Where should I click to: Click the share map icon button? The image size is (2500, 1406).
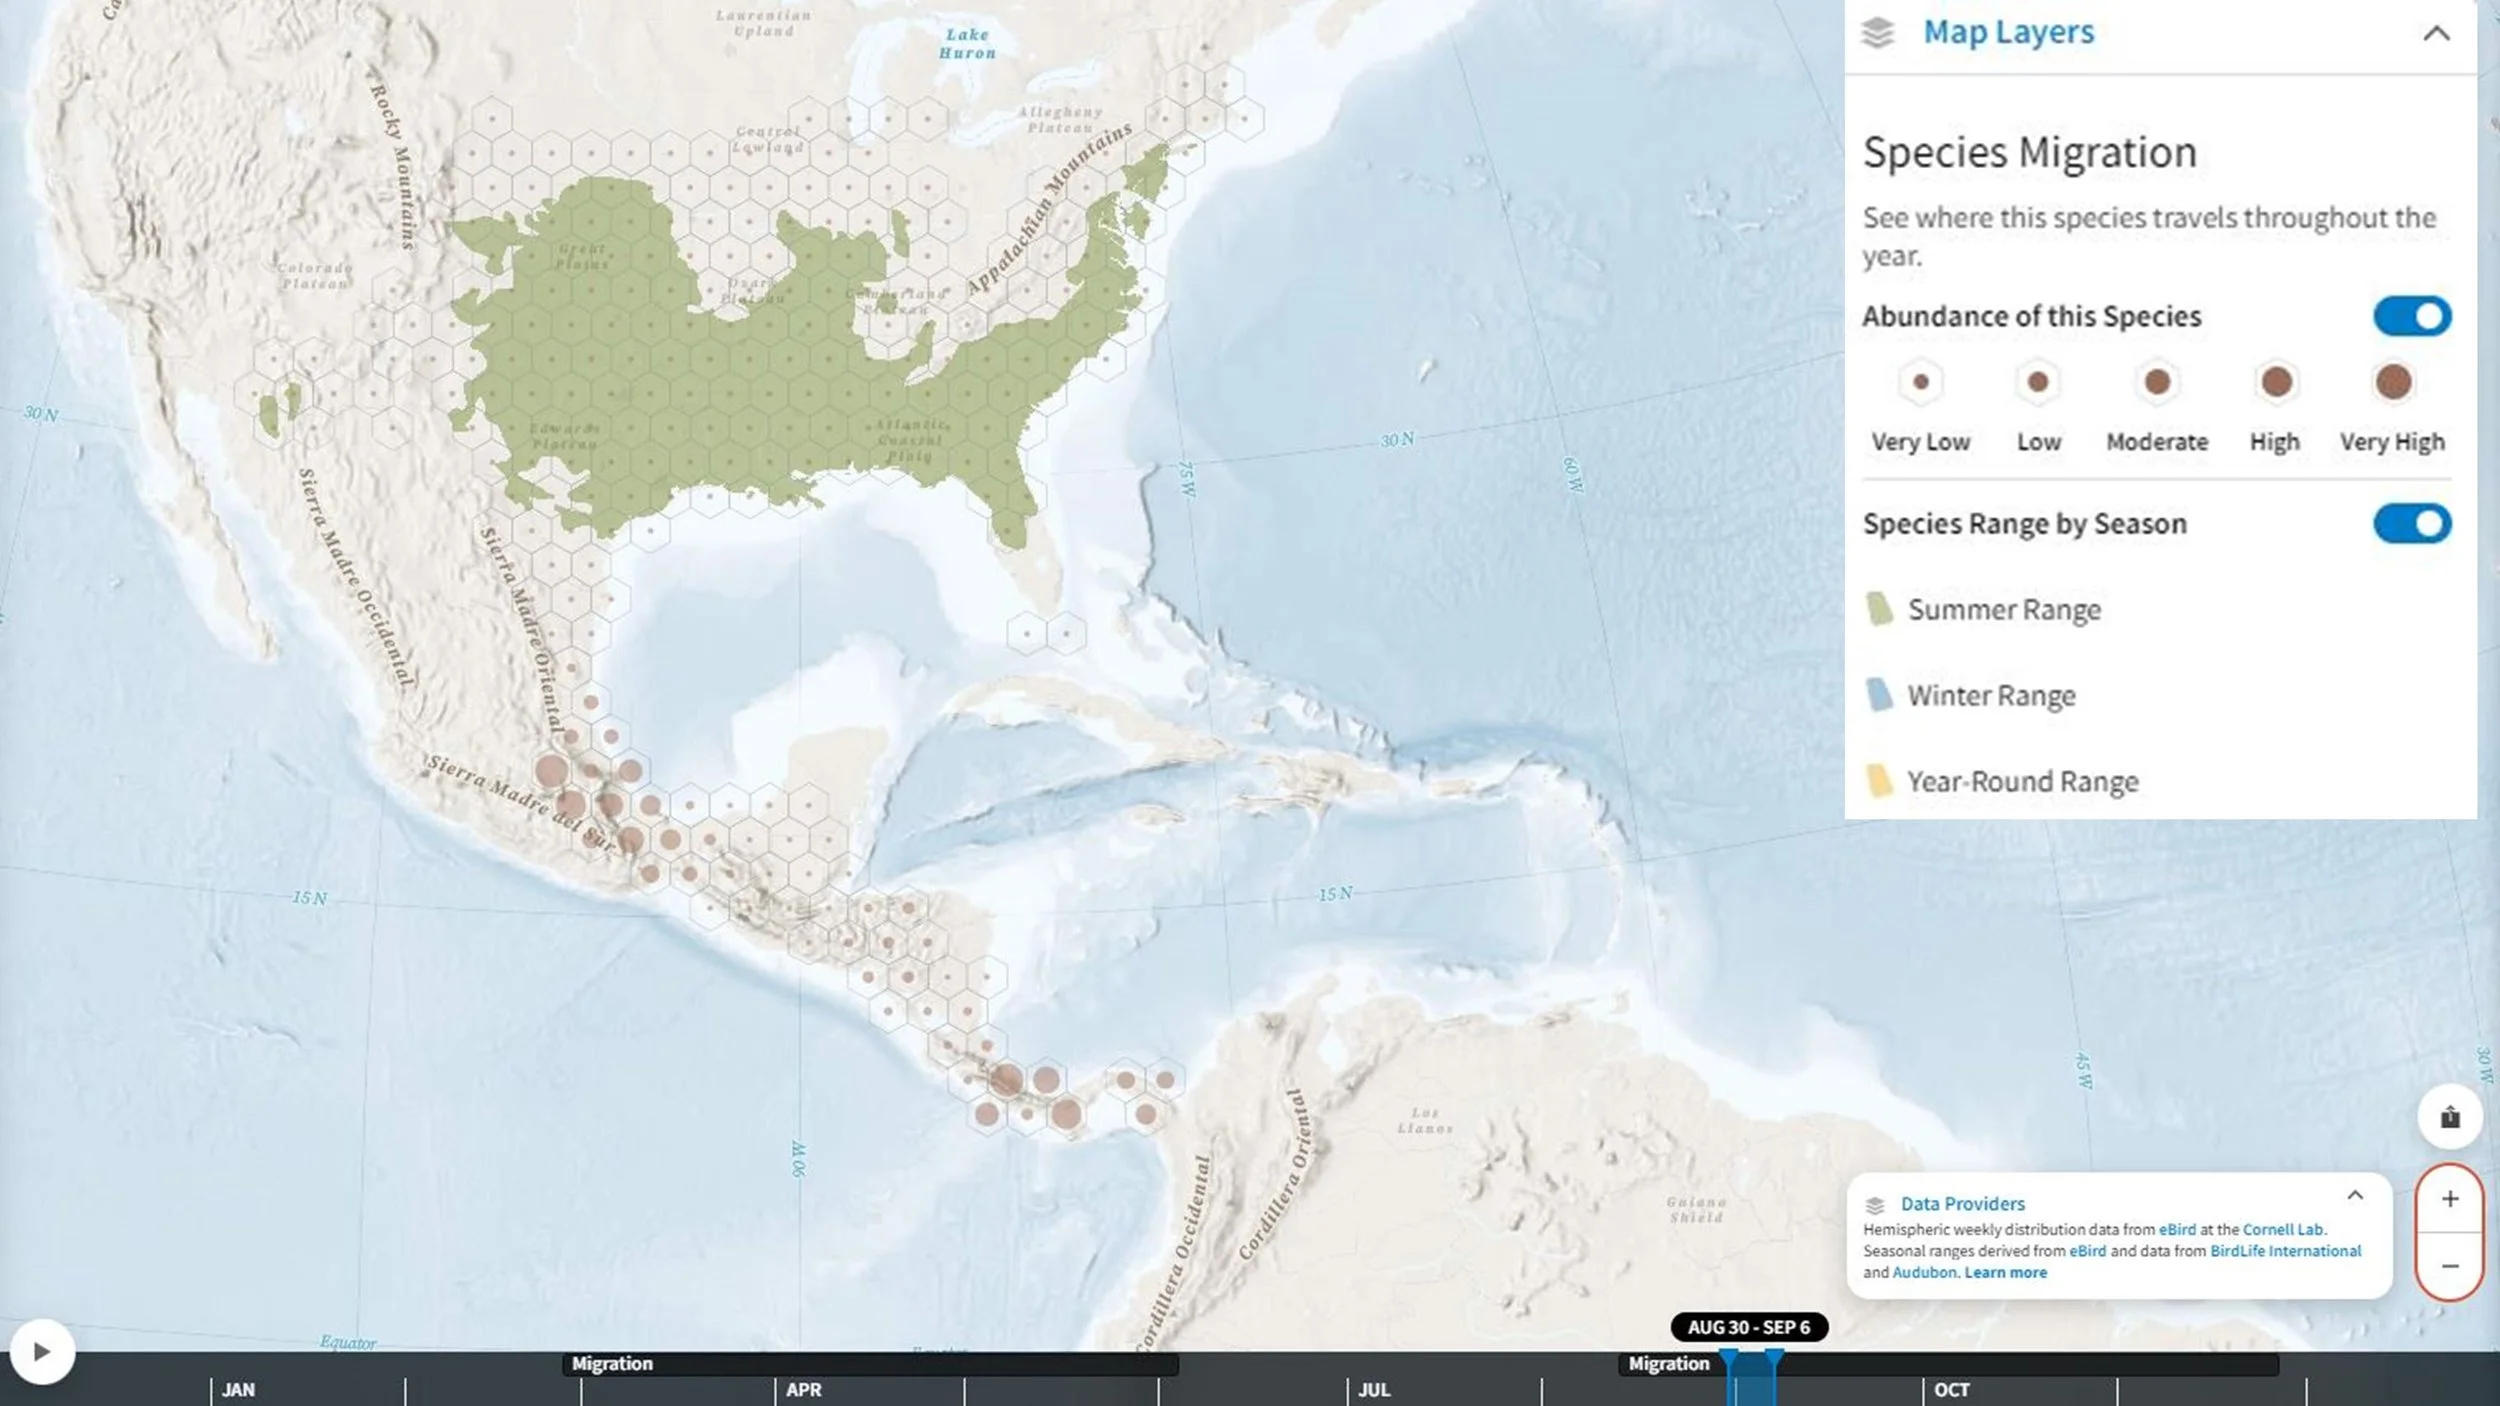[x=2449, y=1117]
